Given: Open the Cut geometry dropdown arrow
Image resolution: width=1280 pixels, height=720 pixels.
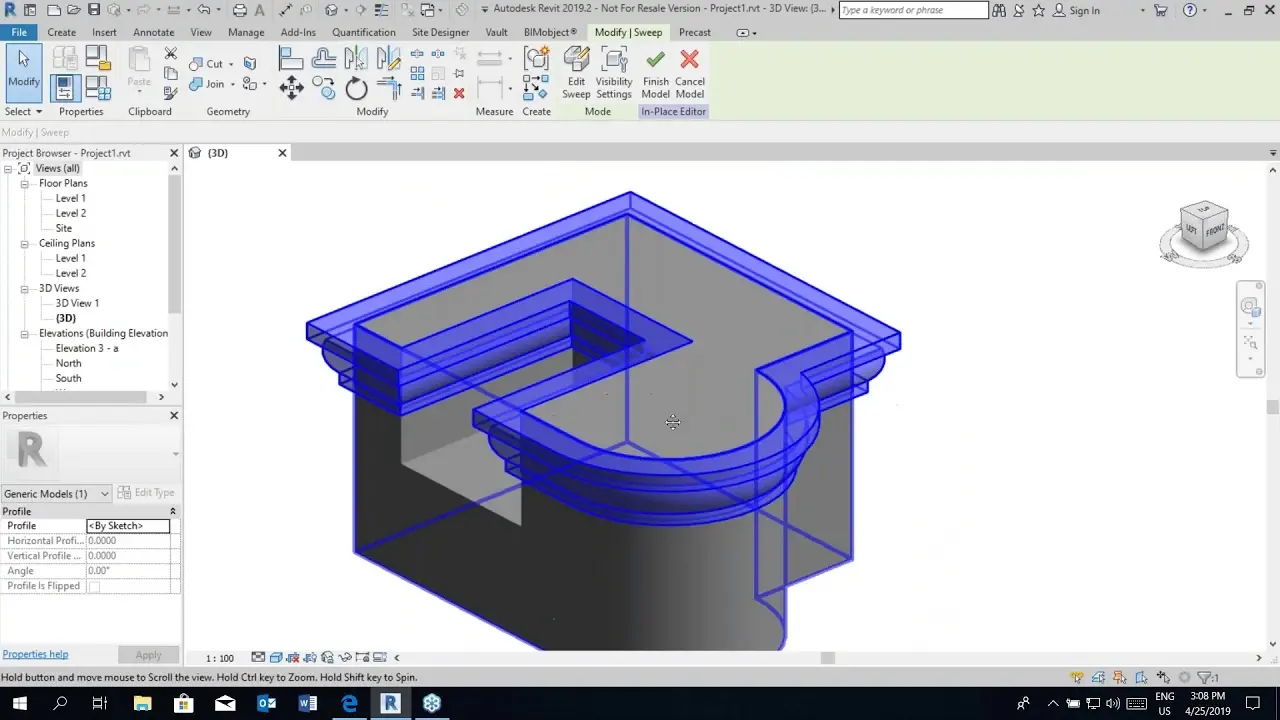Looking at the screenshot, I should [231, 64].
